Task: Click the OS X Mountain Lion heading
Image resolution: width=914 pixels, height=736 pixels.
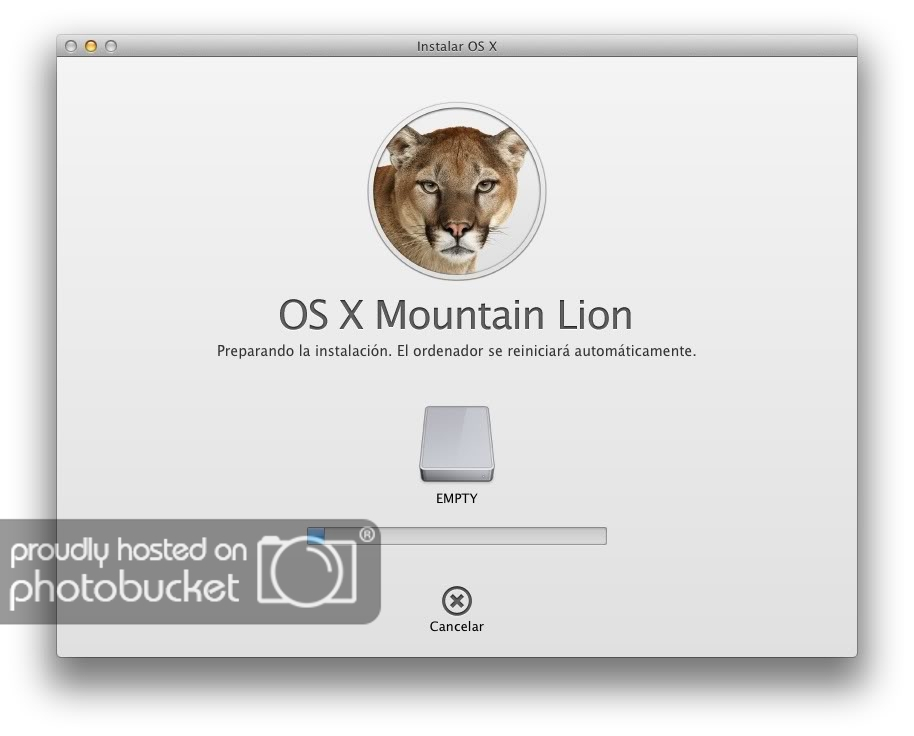Action: point(456,315)
